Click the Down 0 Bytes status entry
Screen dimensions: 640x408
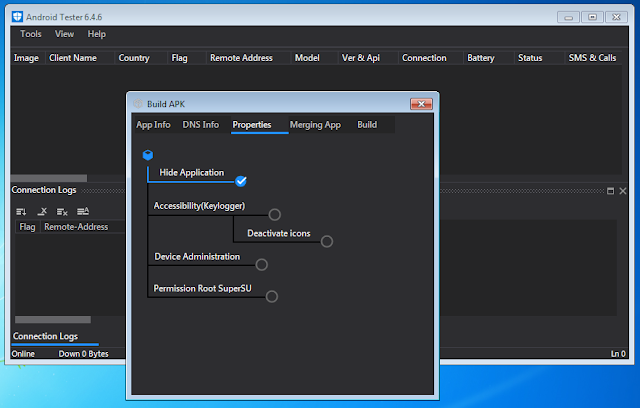pyautogui.click(x=84, y=354)
